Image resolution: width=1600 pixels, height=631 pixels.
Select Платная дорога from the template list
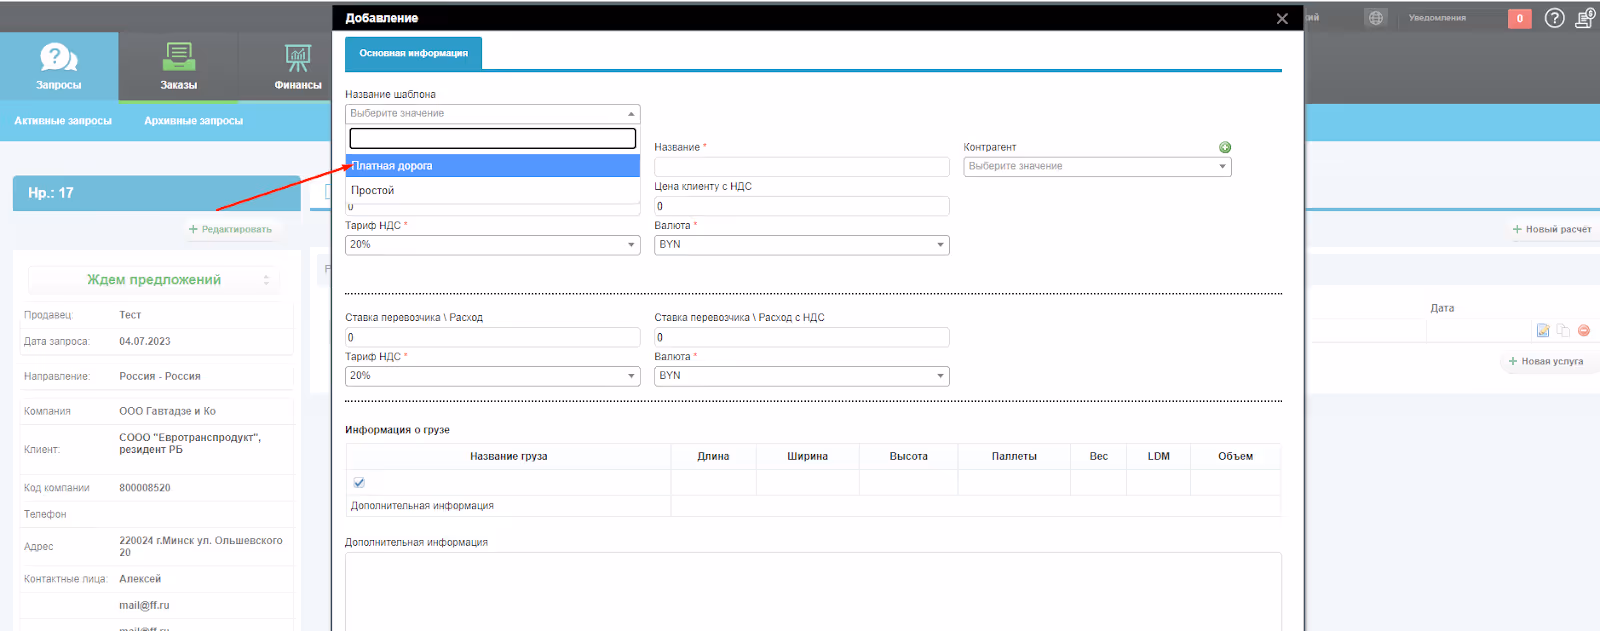493,166
